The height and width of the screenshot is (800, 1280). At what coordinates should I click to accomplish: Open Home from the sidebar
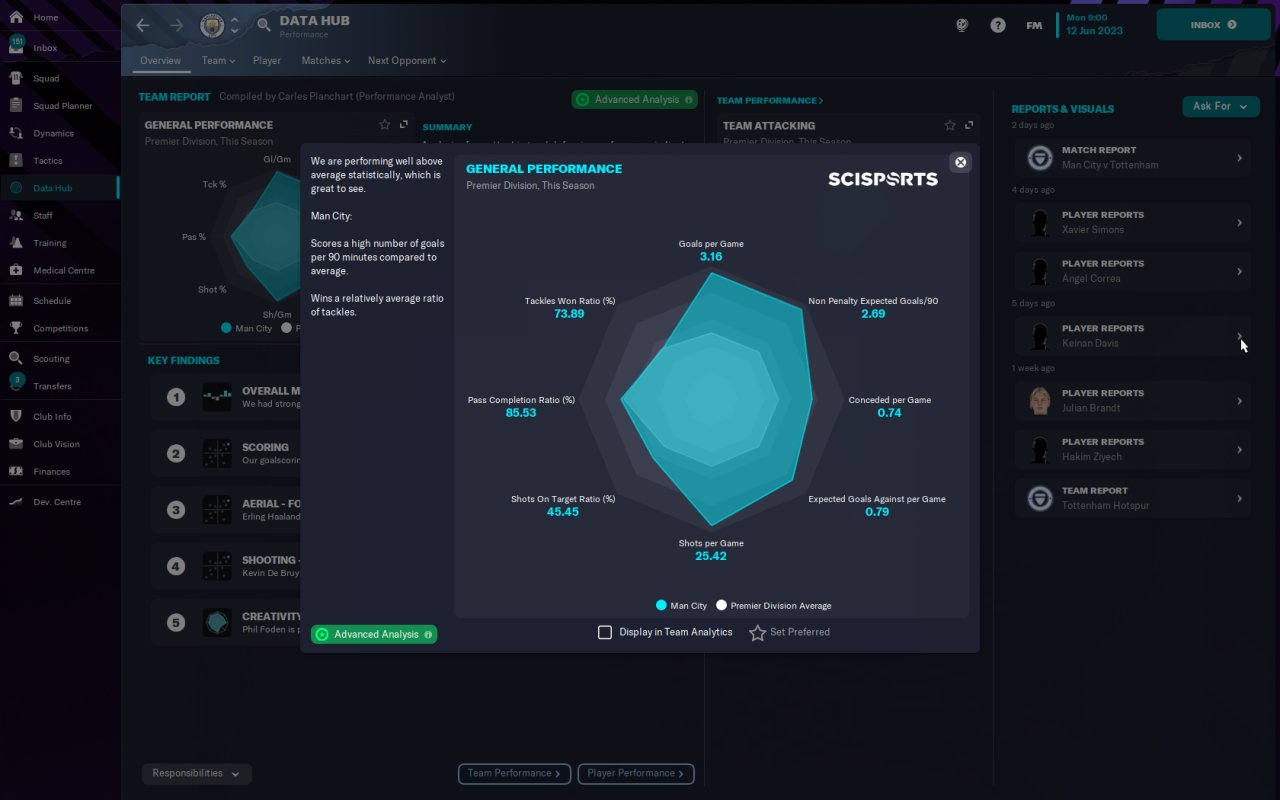[x=60, y=17]
